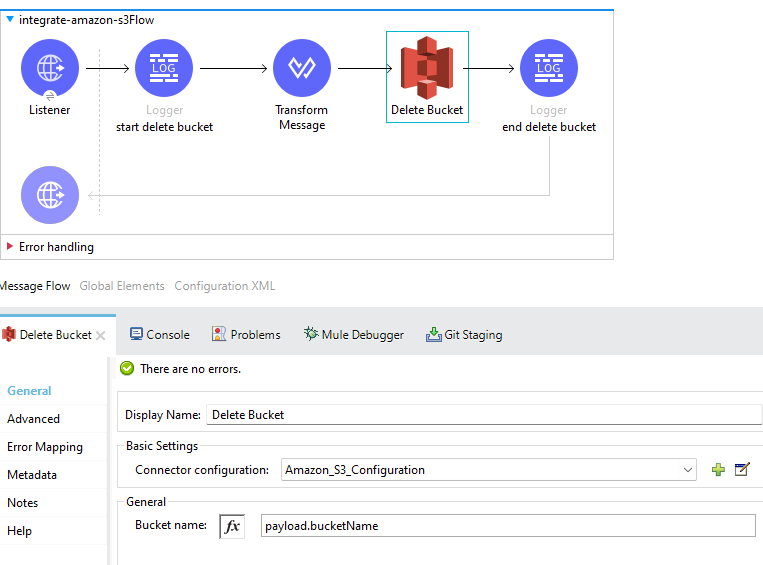Add new connector configuration with green plus

(718, 470)
